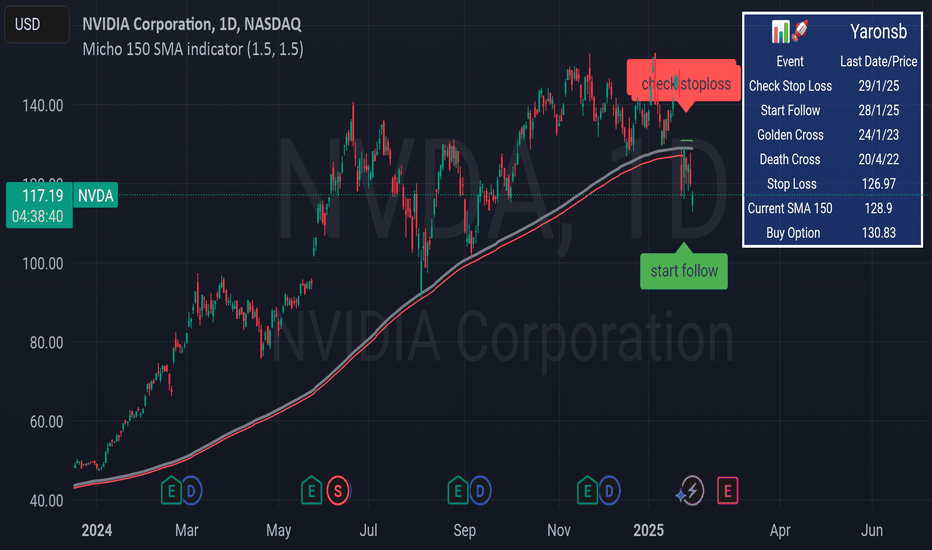Click the Check Stop Loss row label

click(790, 86)
